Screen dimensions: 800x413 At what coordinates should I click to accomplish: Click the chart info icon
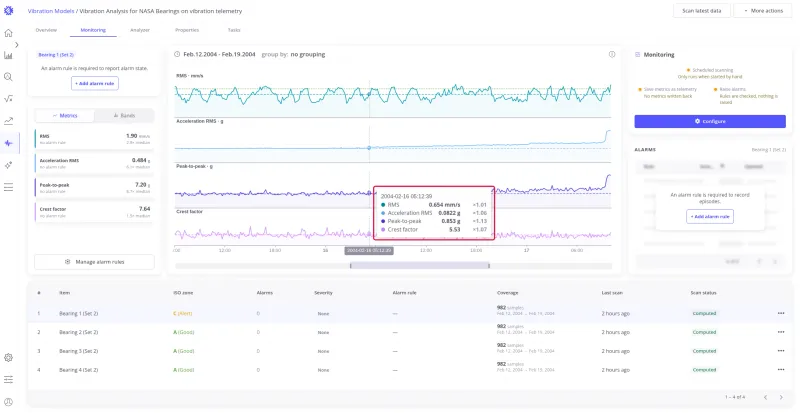(612, 54)
